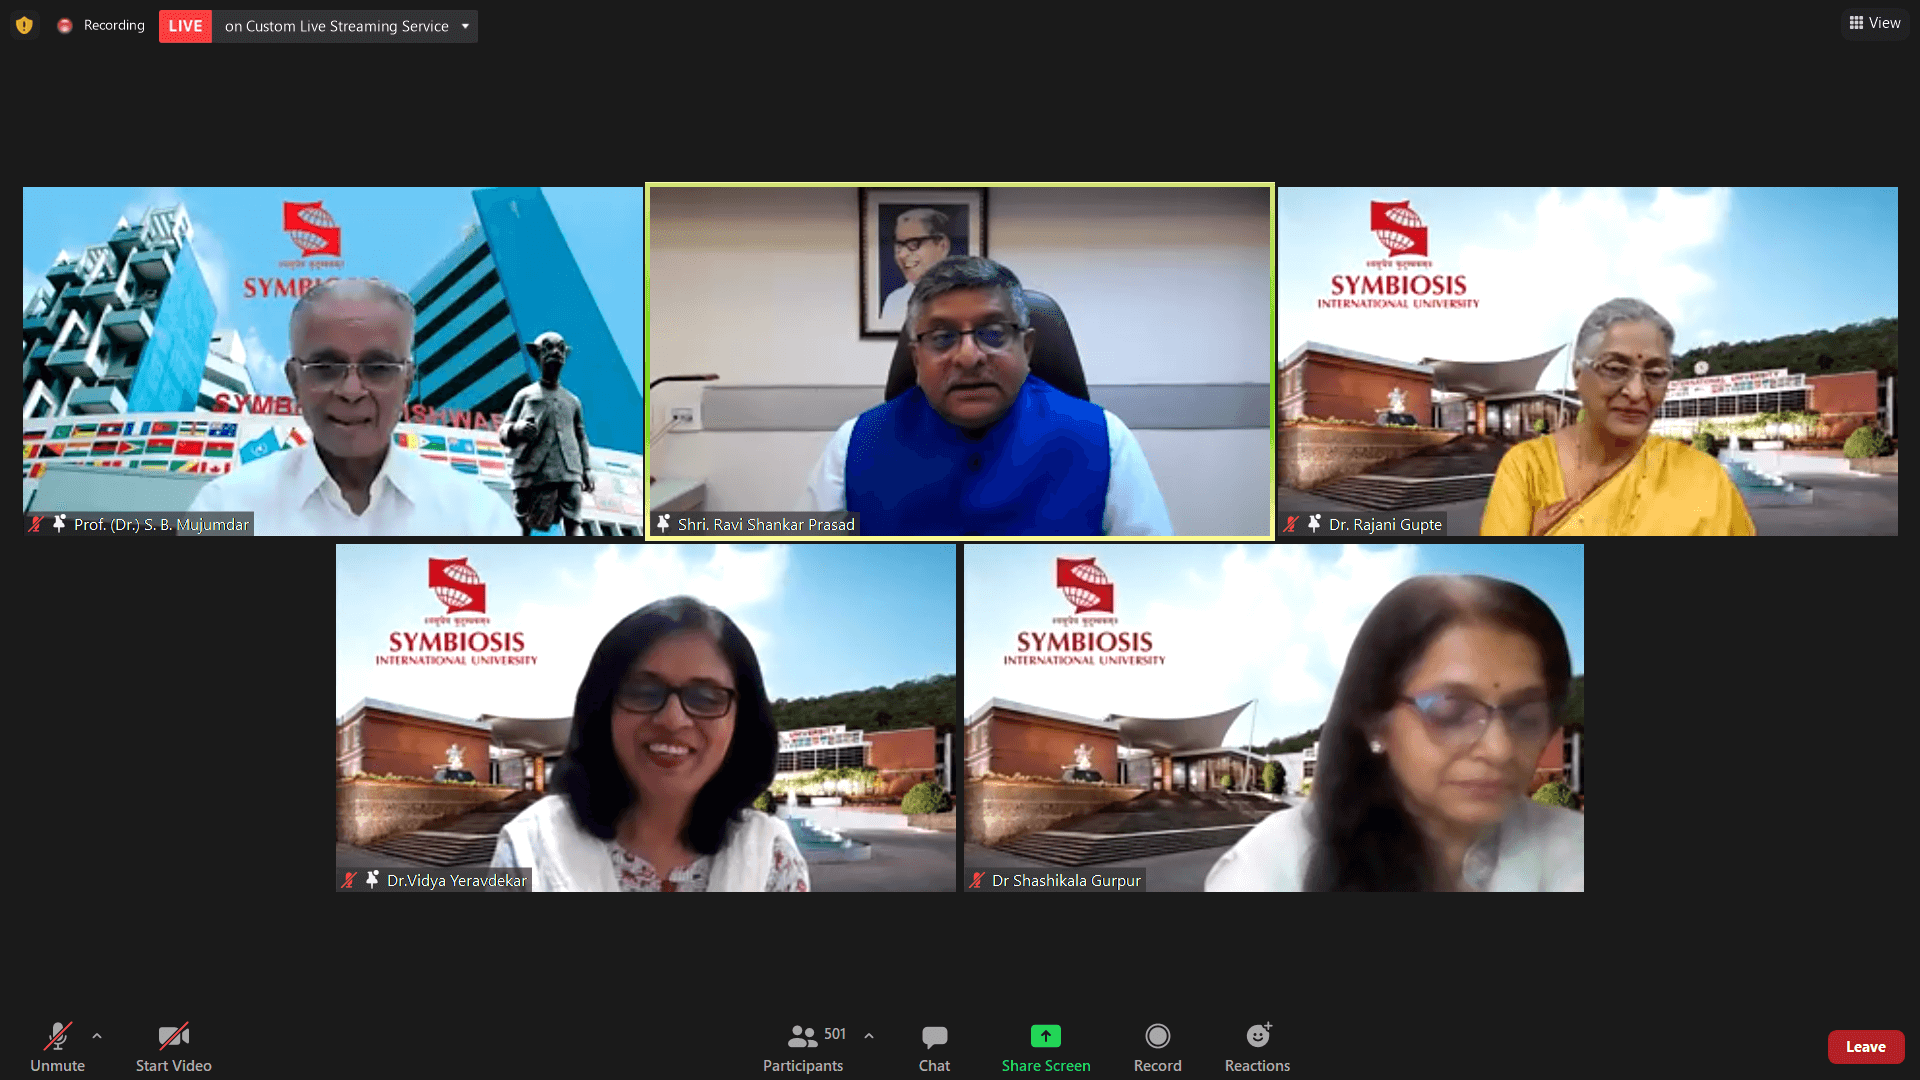Viewport: 1920px width, 1080px height.
Task: Click the encryption shield icon
Action: click(x=24, y=25)
